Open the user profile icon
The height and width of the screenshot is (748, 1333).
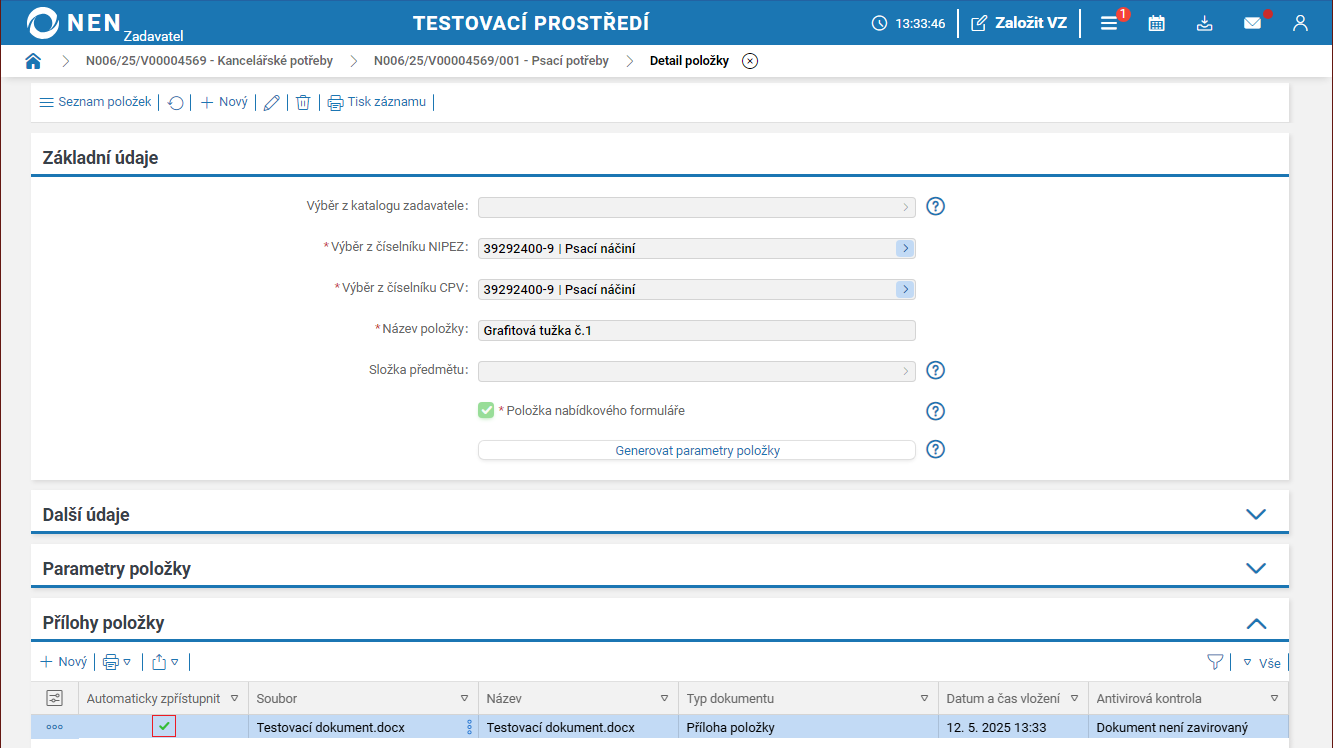pos(1300,23)
